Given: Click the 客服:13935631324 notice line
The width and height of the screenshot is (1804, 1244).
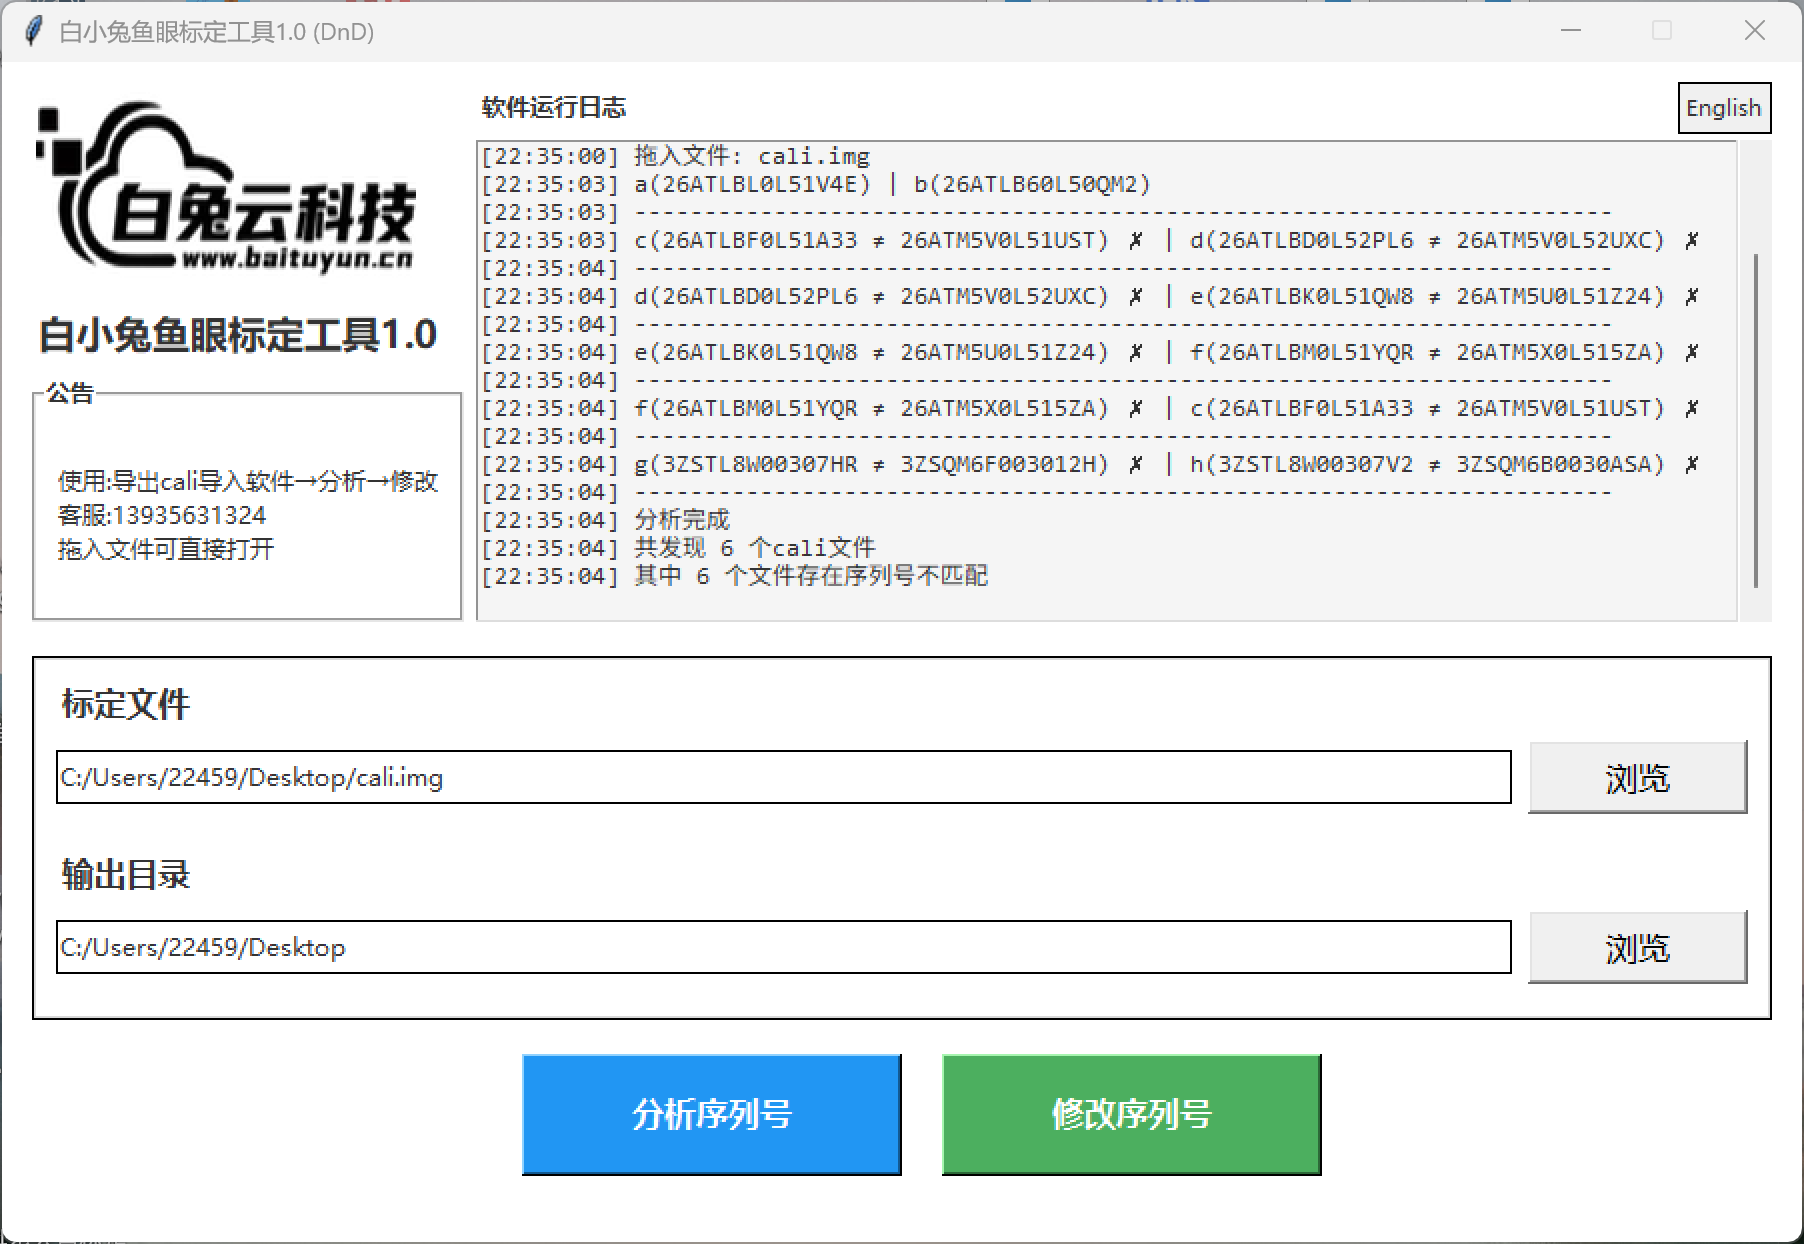Looking at the screenshot, I should point(162,515).
